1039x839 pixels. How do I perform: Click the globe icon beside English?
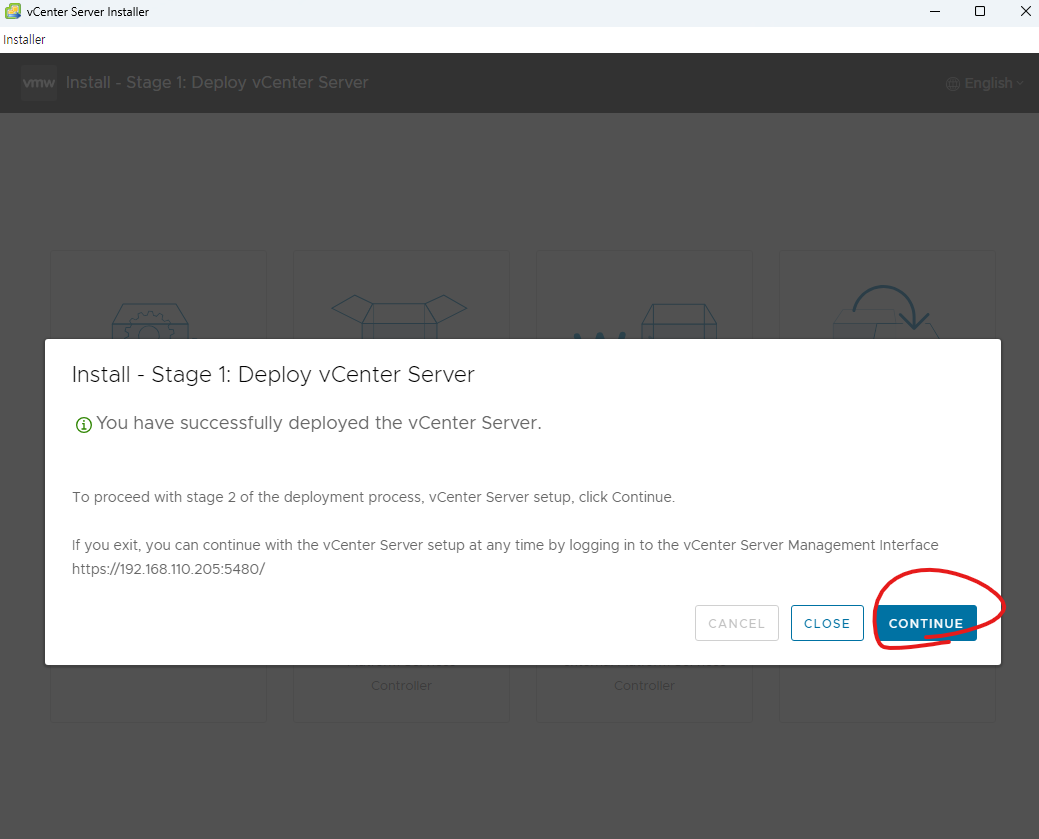953,84
